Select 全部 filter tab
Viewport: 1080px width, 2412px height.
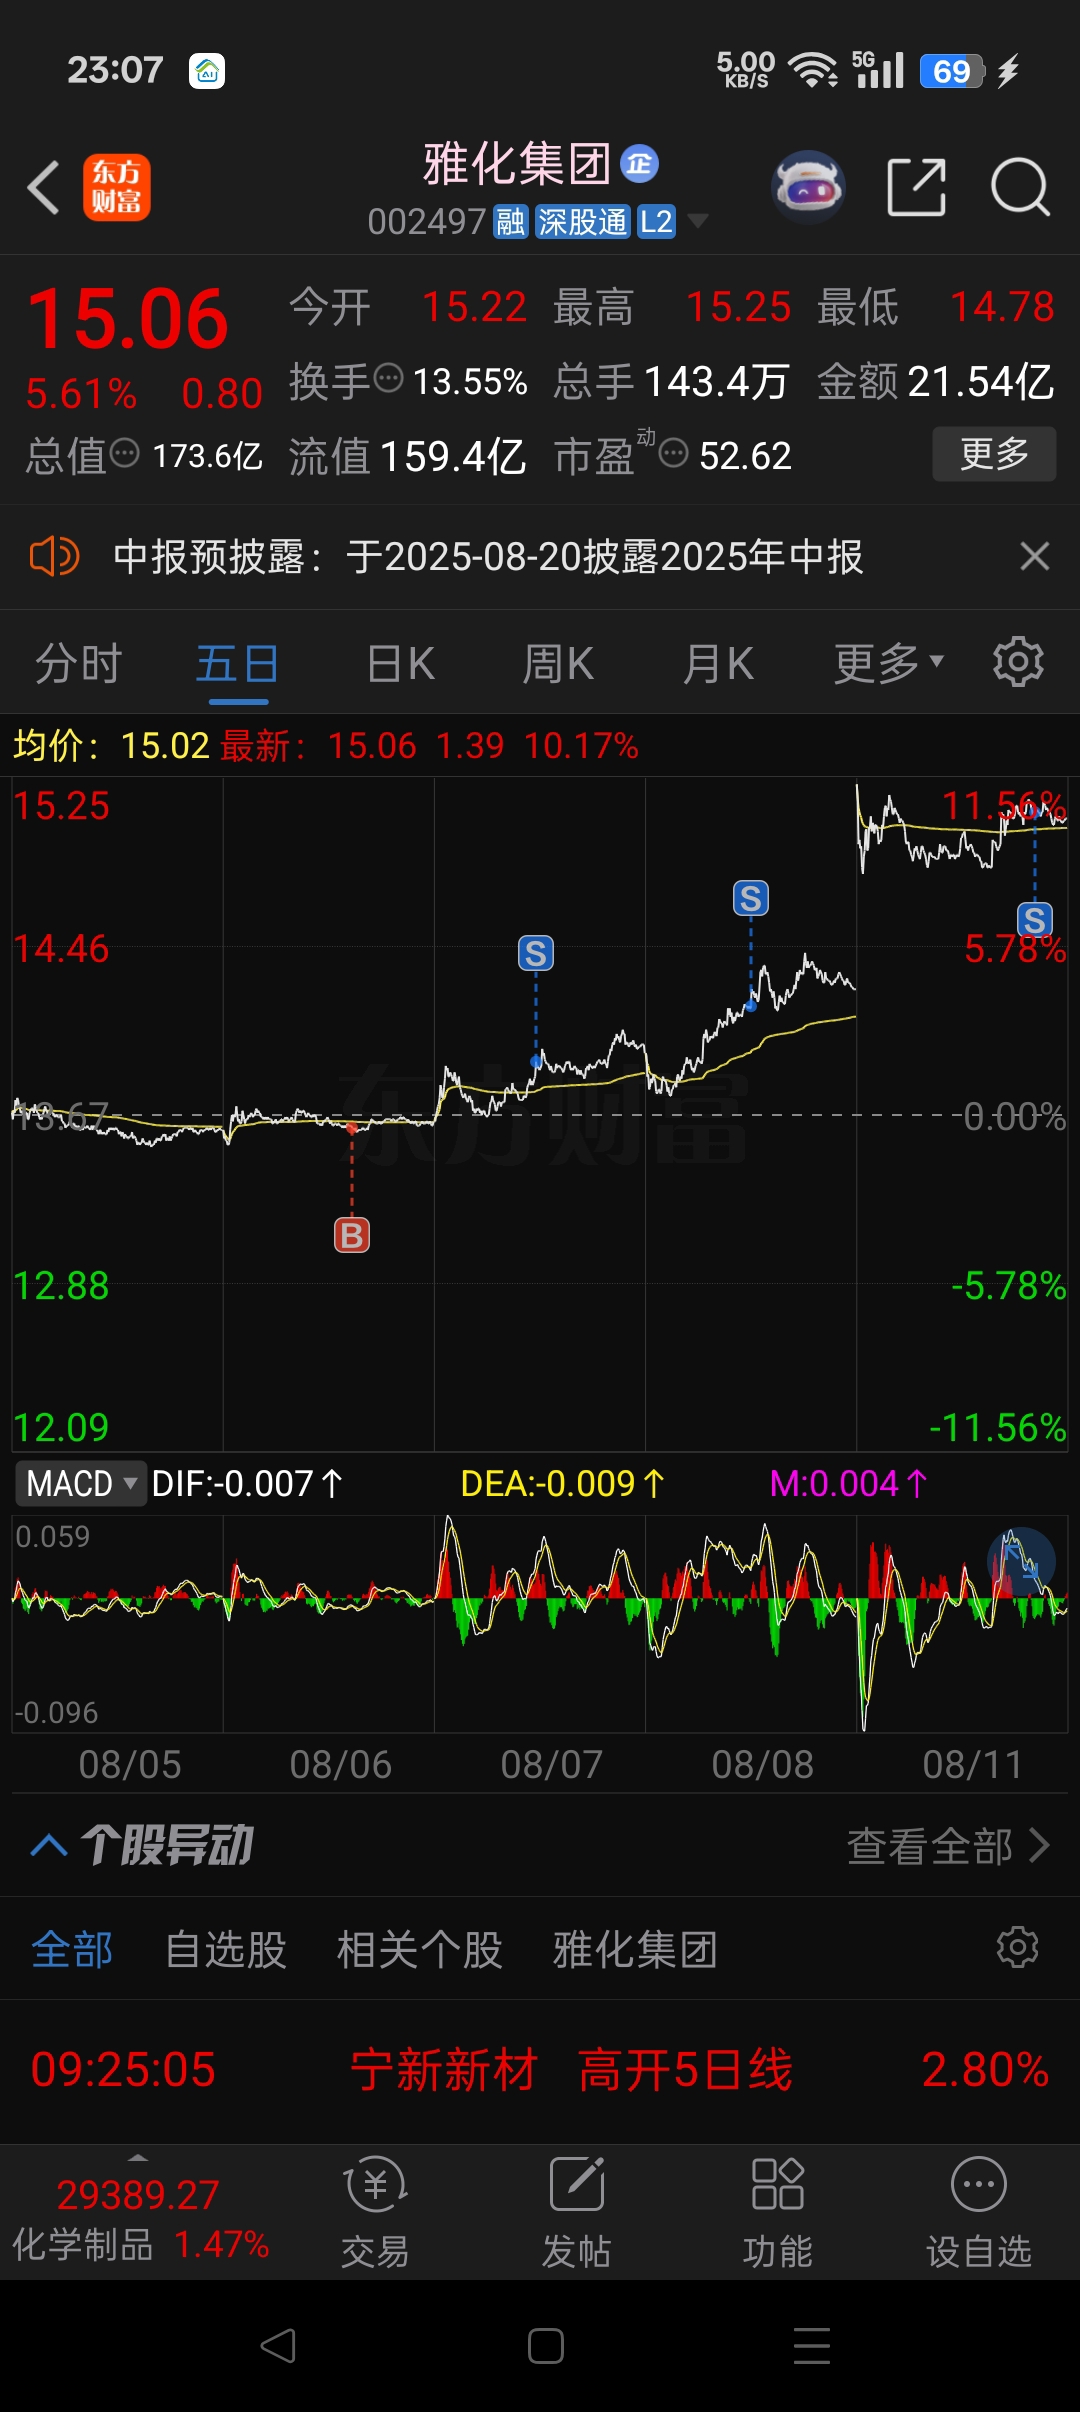point(72,1950)
